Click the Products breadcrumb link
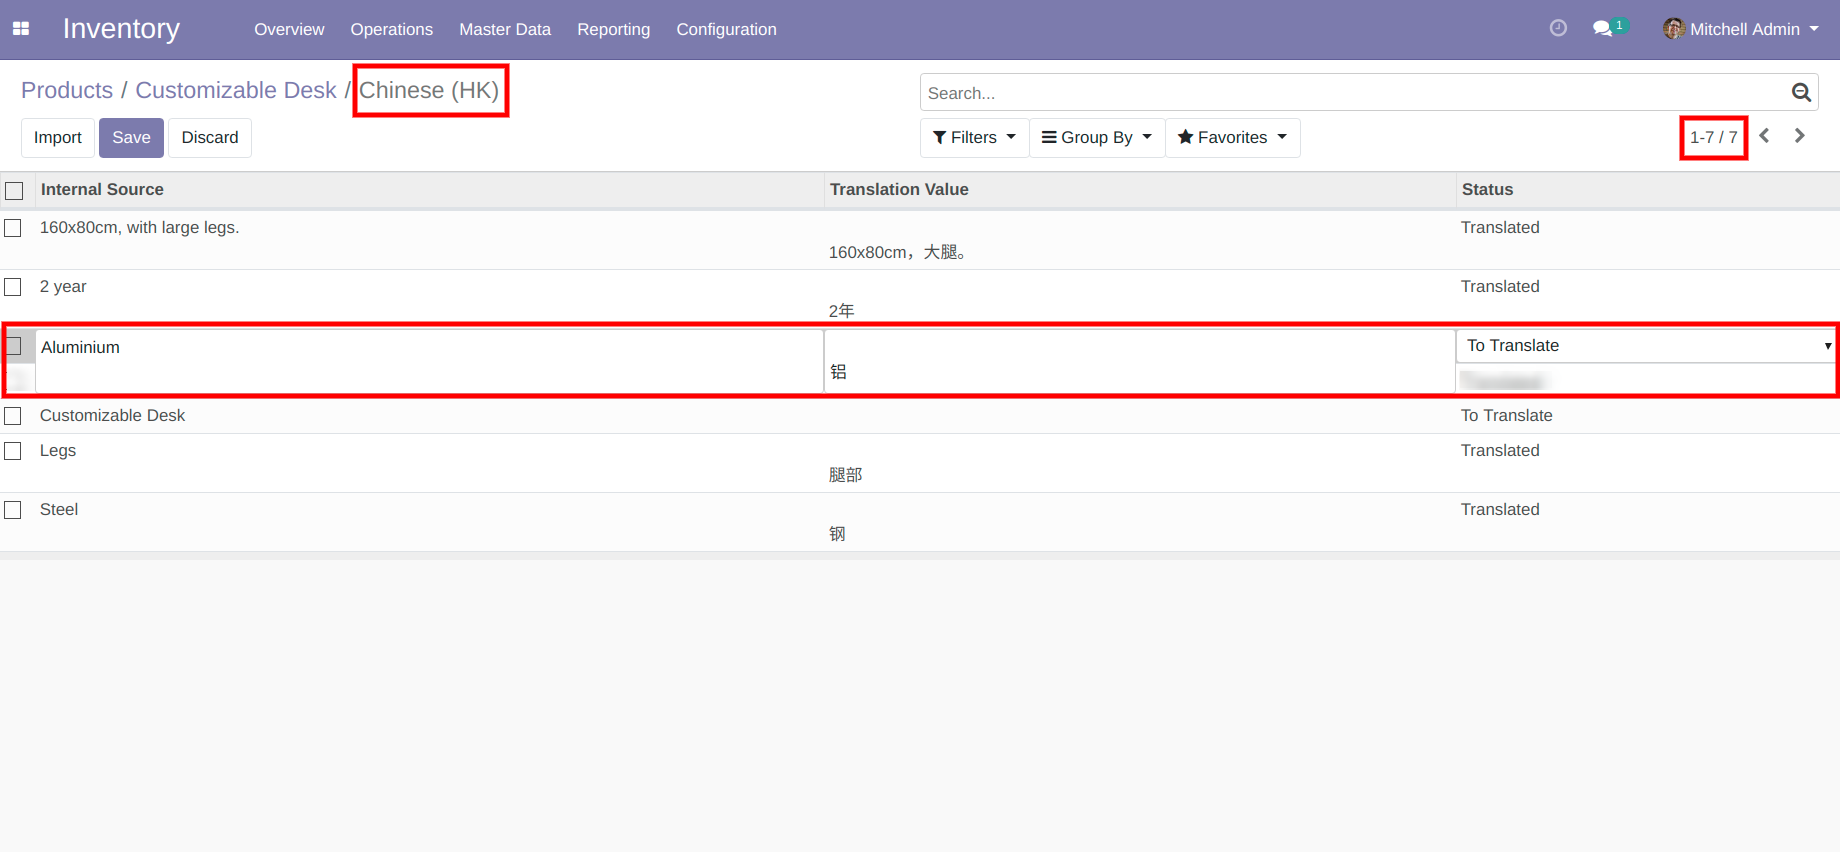Screen dimensions: 1840x852 pyautogui.click(x=67, y=90)
